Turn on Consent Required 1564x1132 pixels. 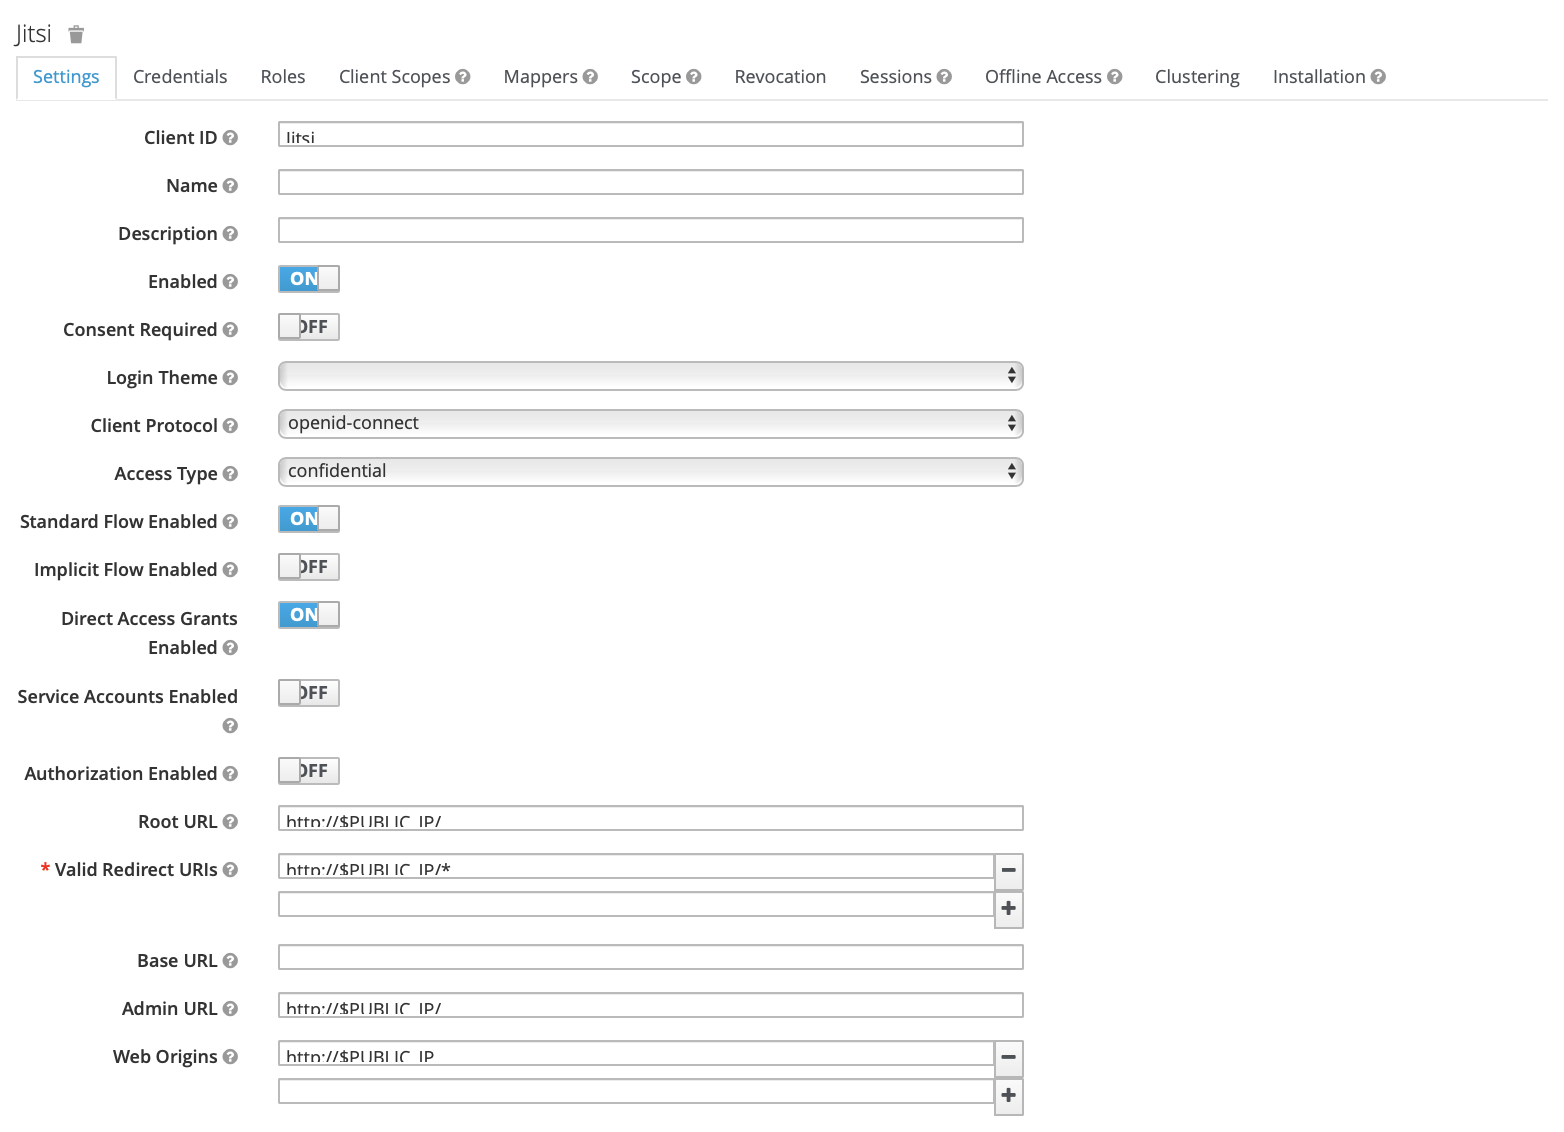pos(308,326)
